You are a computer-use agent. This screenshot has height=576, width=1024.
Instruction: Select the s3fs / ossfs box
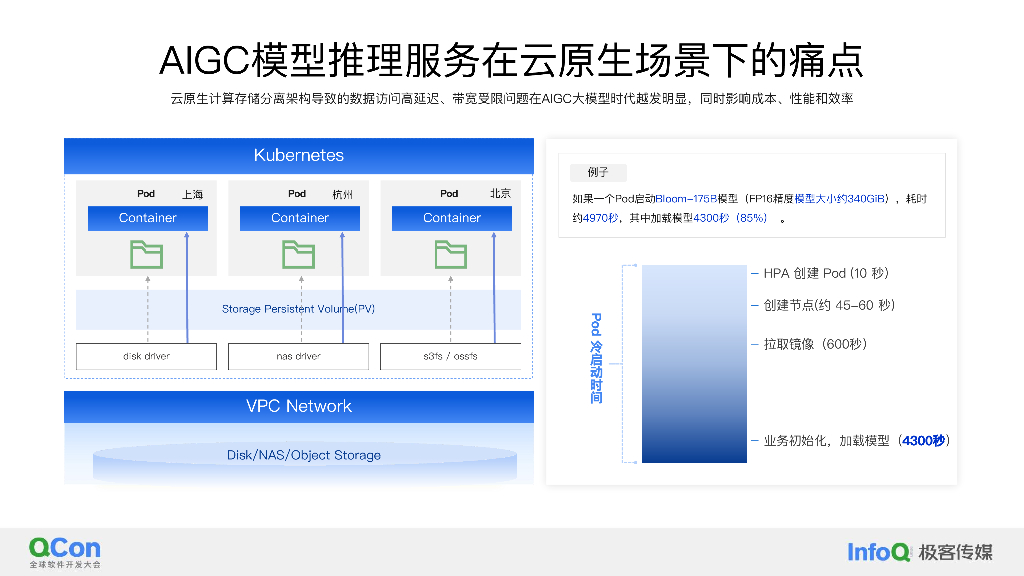(450, 356)
